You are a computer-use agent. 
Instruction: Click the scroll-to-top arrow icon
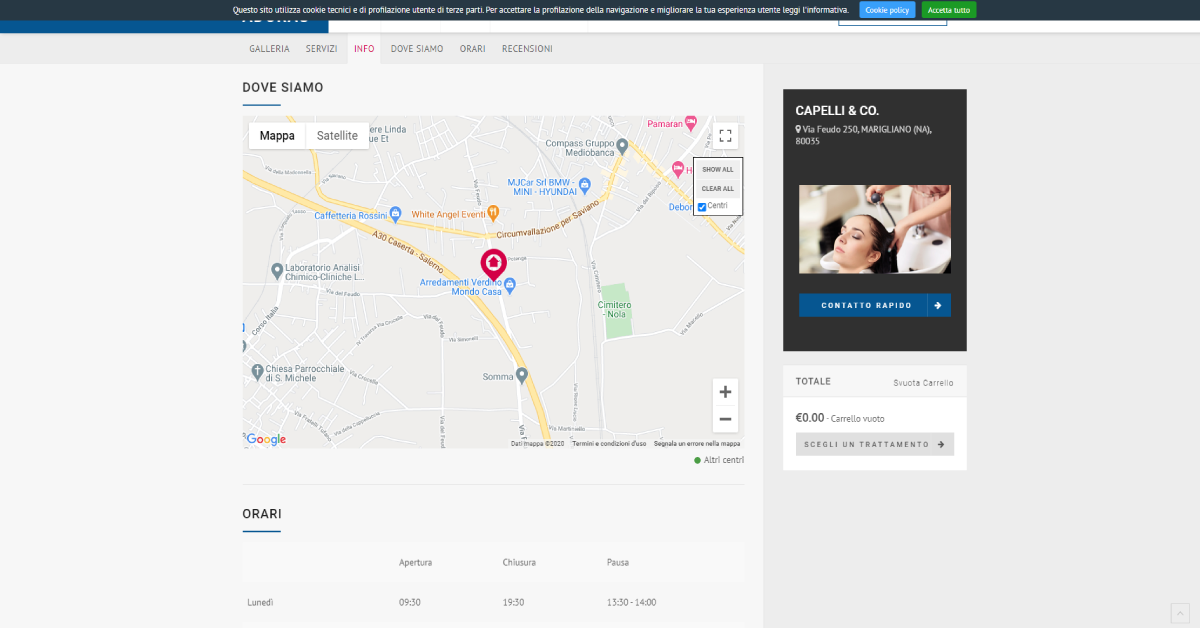coord(1179,612)
